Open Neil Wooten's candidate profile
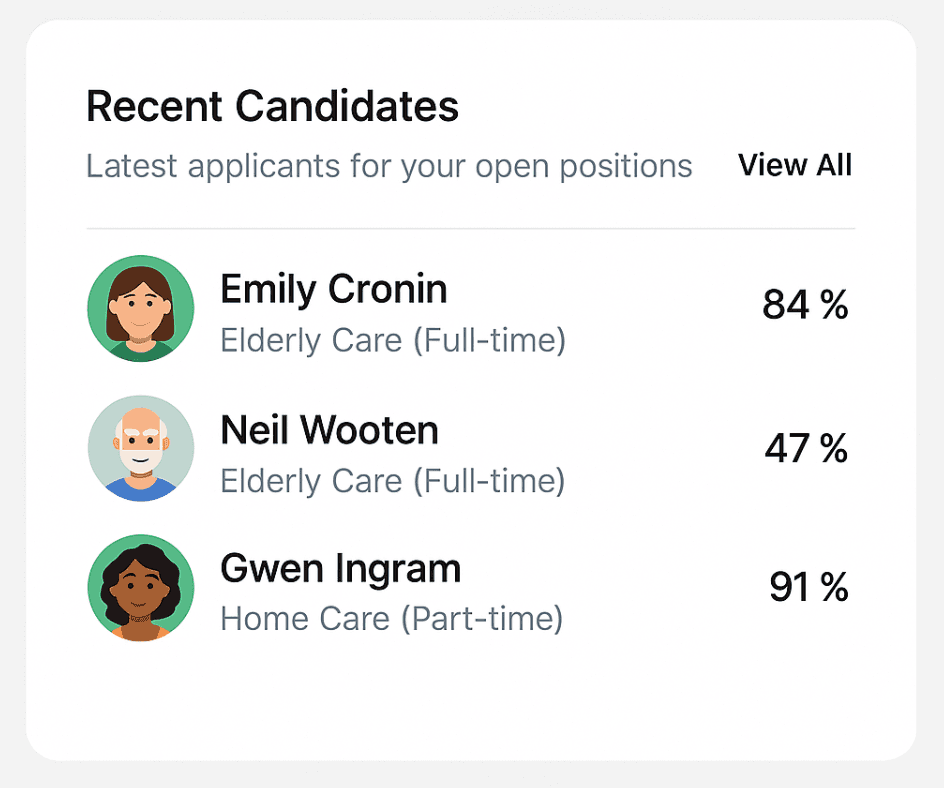Screen dimensions: 944x788 click(x=329, y=430)
